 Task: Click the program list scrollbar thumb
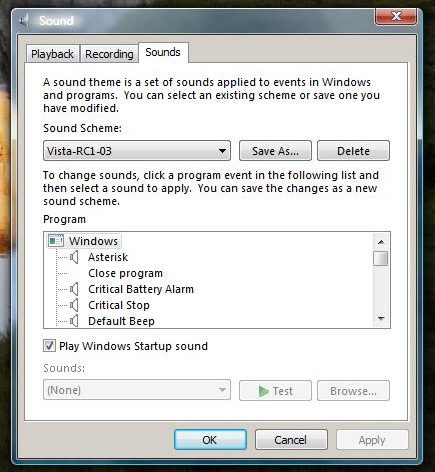pyautogui.click(x=381, y=259)
